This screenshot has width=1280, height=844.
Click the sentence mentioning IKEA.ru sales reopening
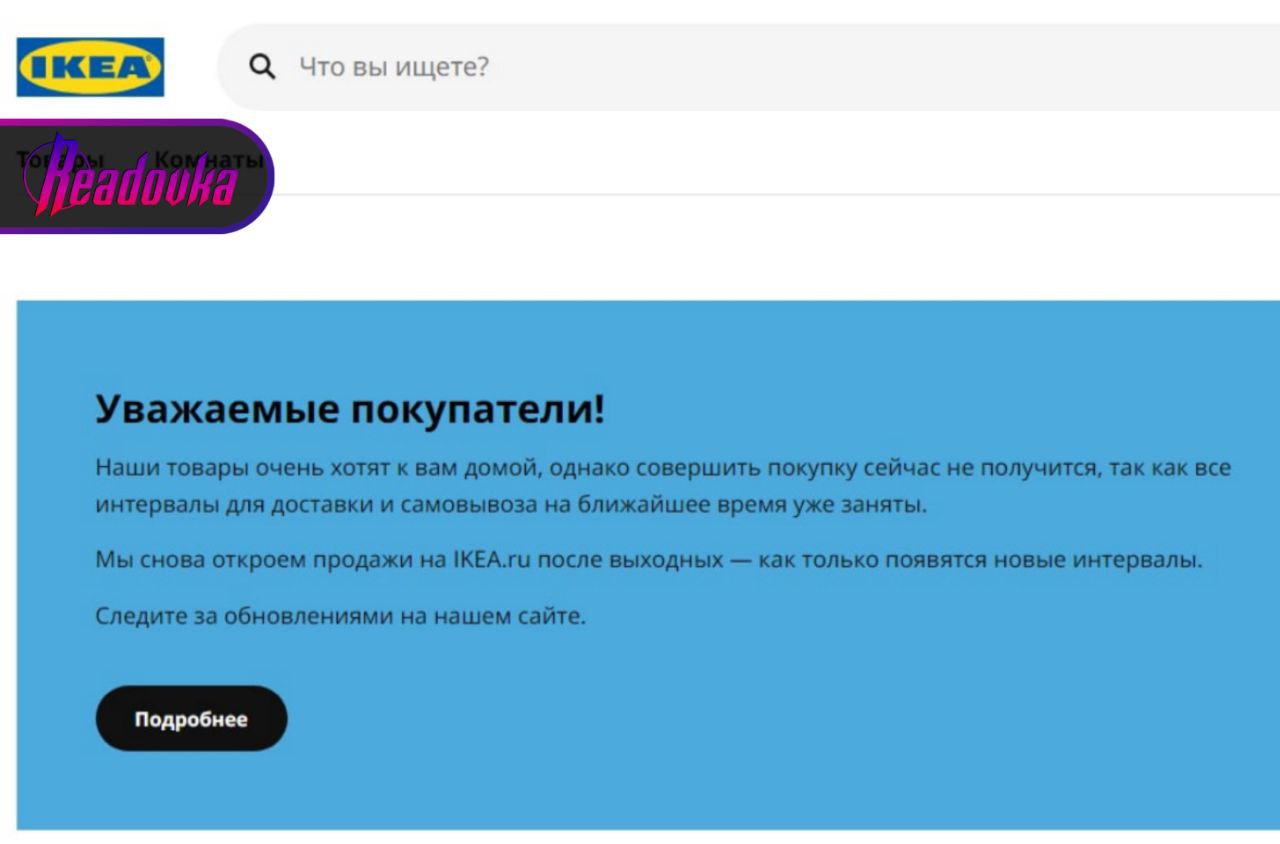click(x=649, y=560)
